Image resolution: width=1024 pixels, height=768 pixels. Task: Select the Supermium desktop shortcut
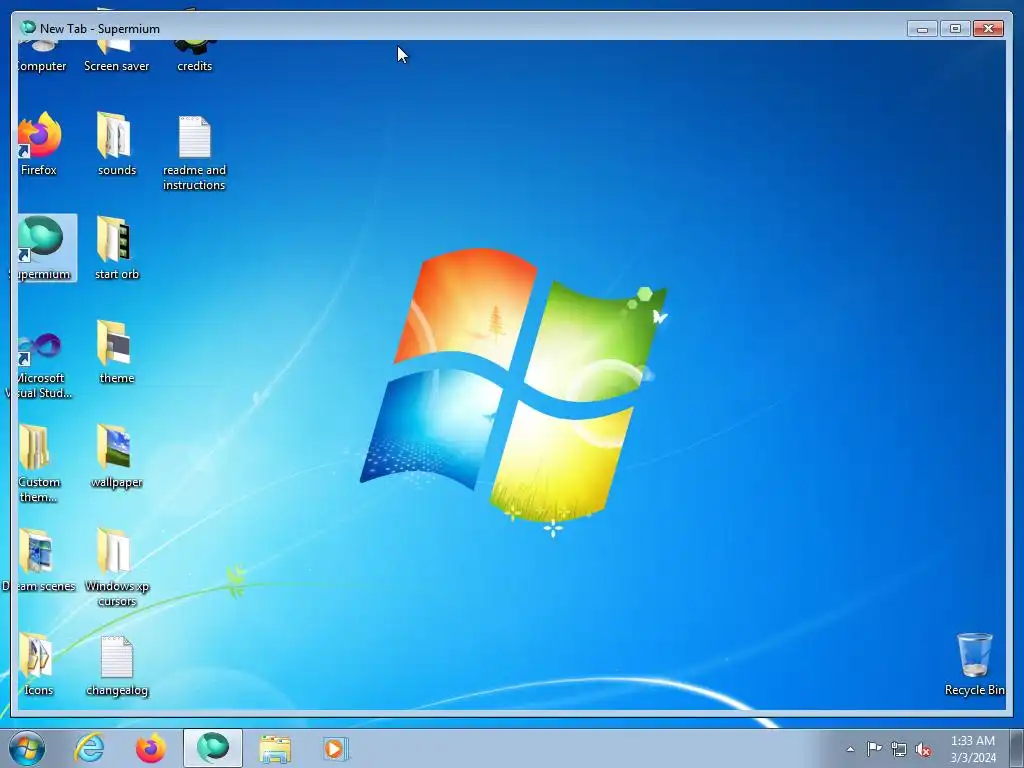click(43, 248)
